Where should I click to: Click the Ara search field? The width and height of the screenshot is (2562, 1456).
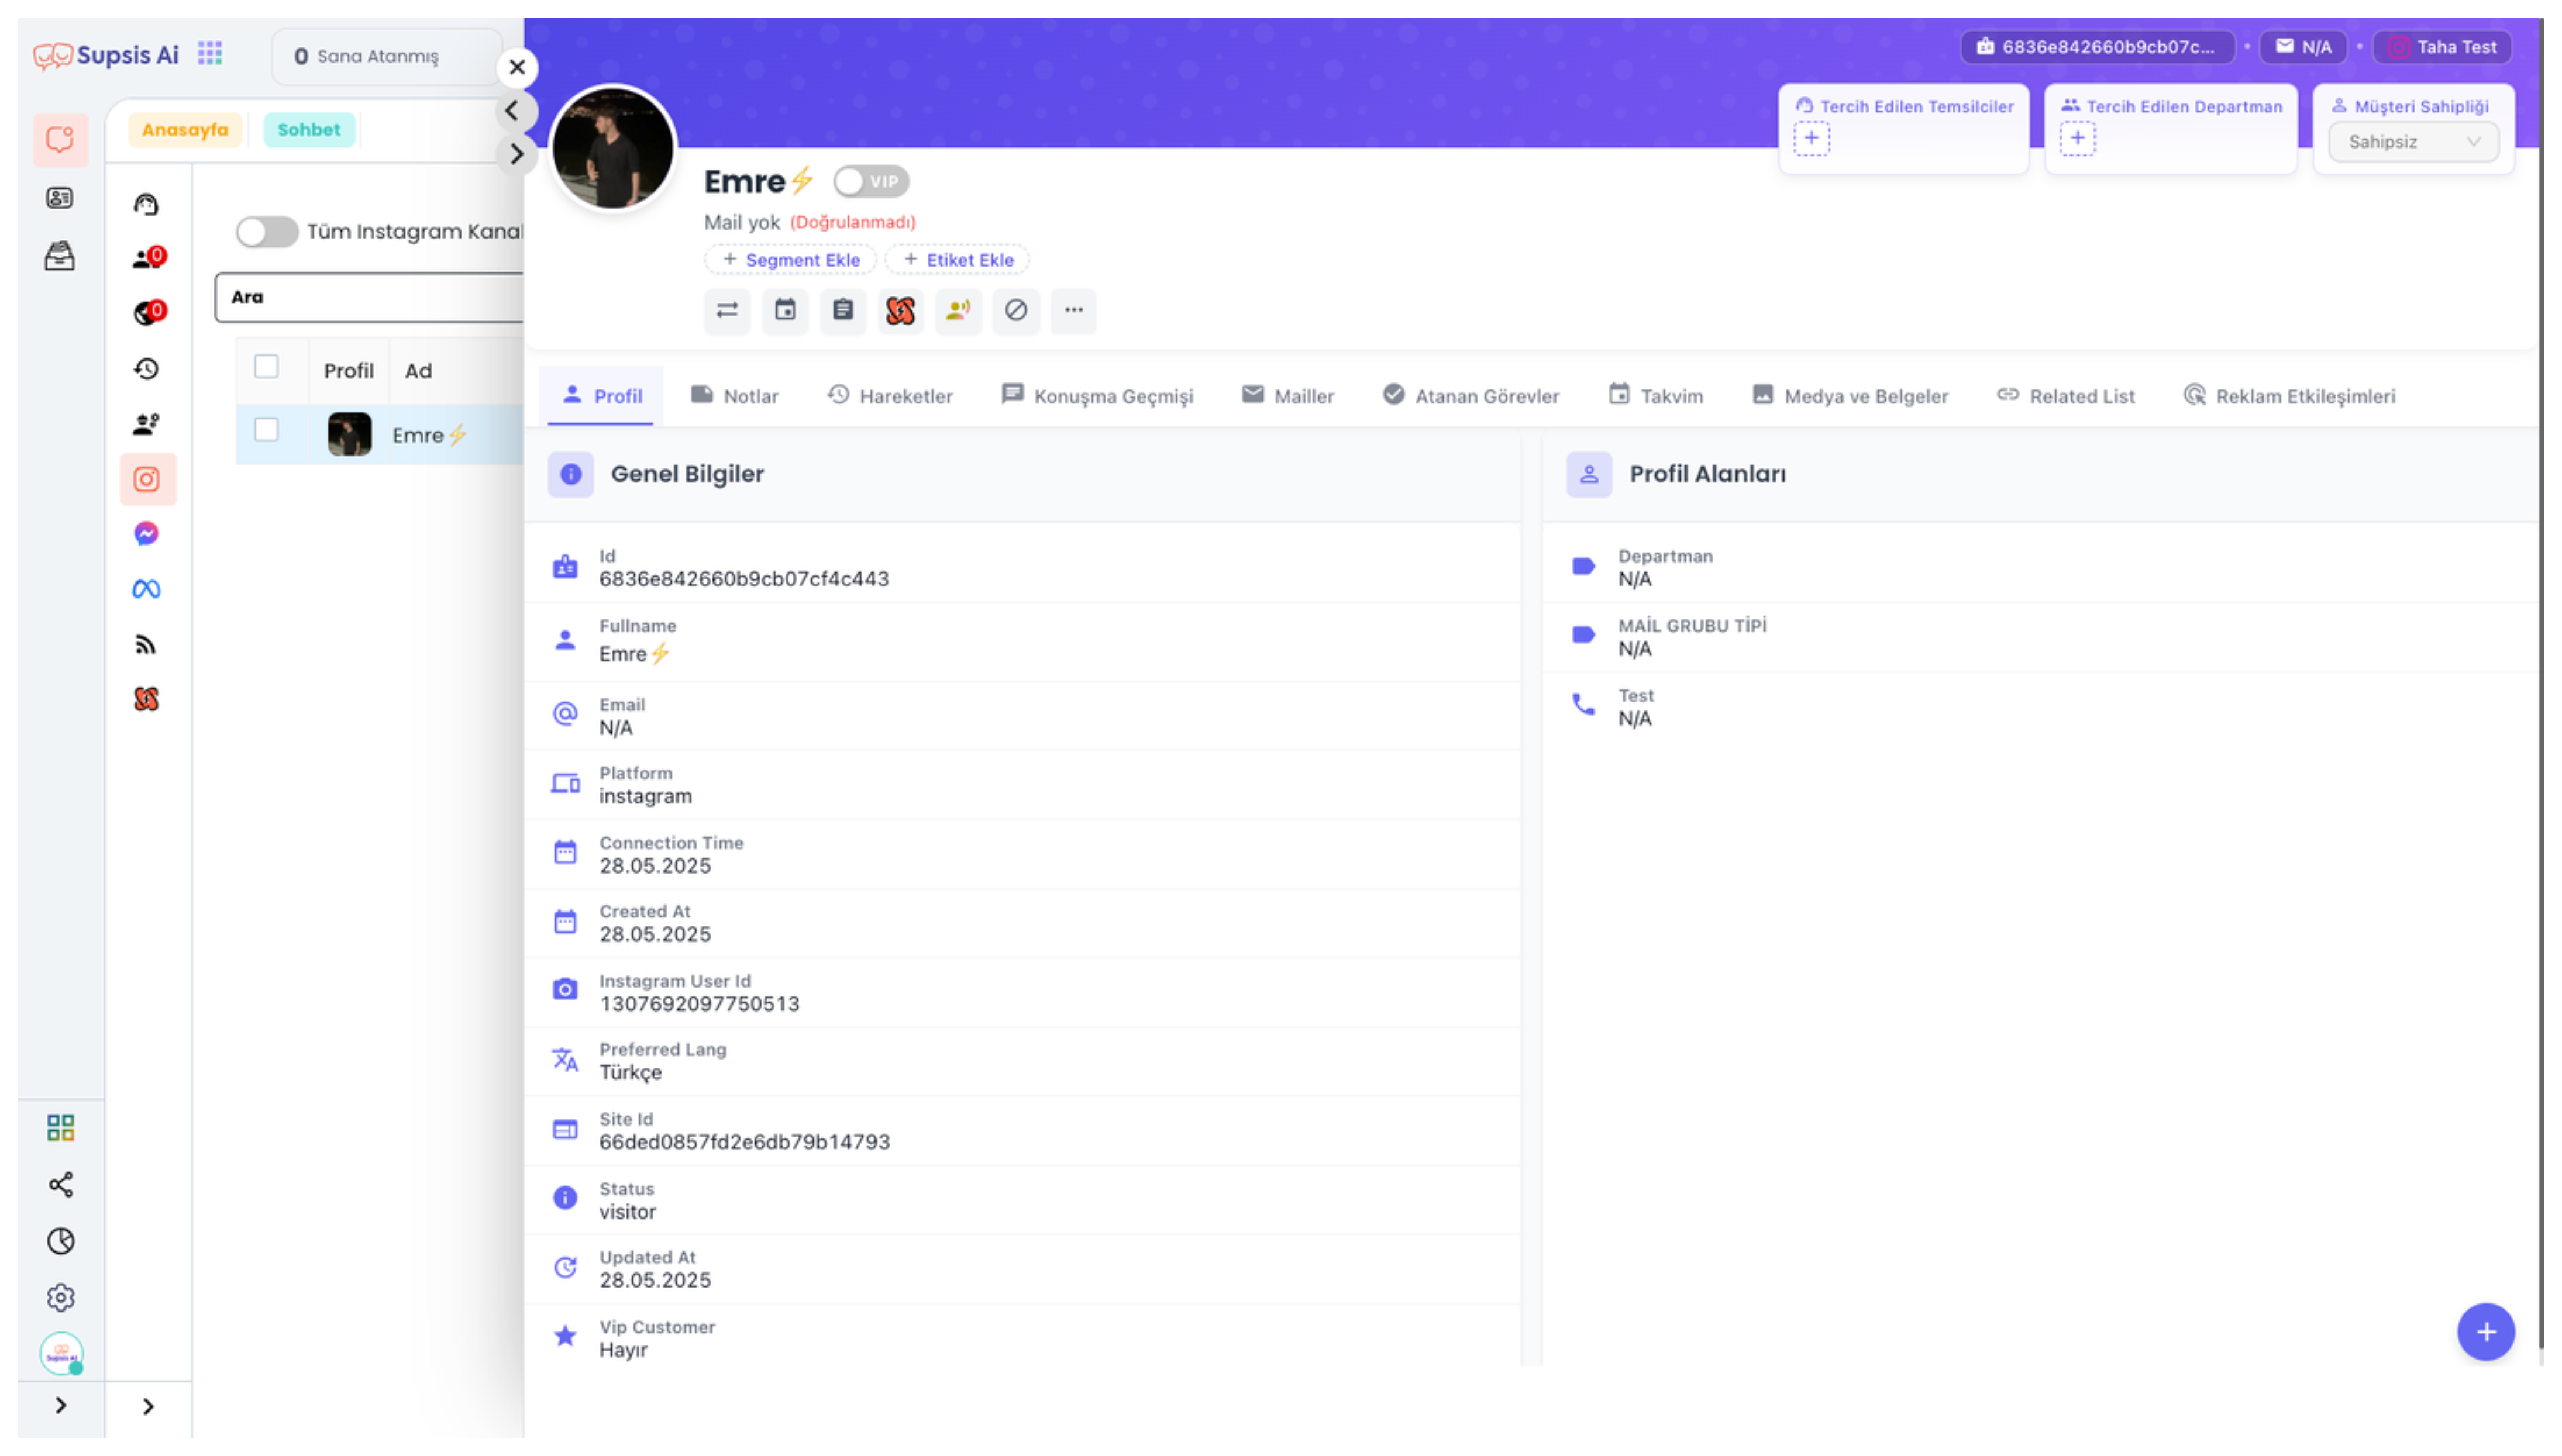click(x=370, y=298)
